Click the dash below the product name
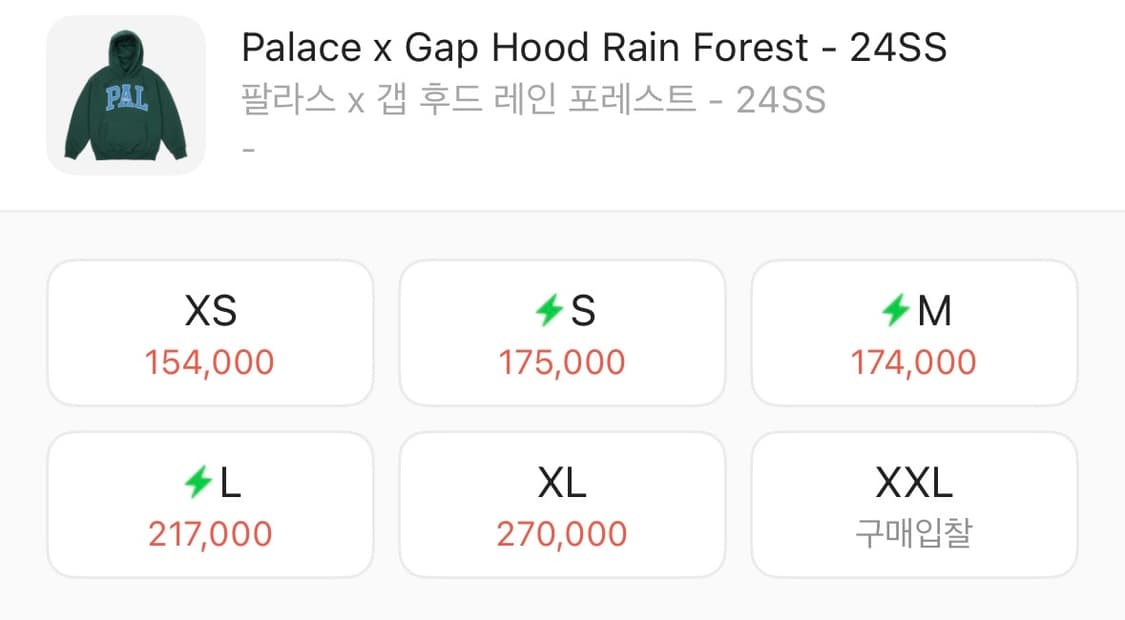Image resolution: width=1125 pixels, height=620 pixels. coord(249,150)
